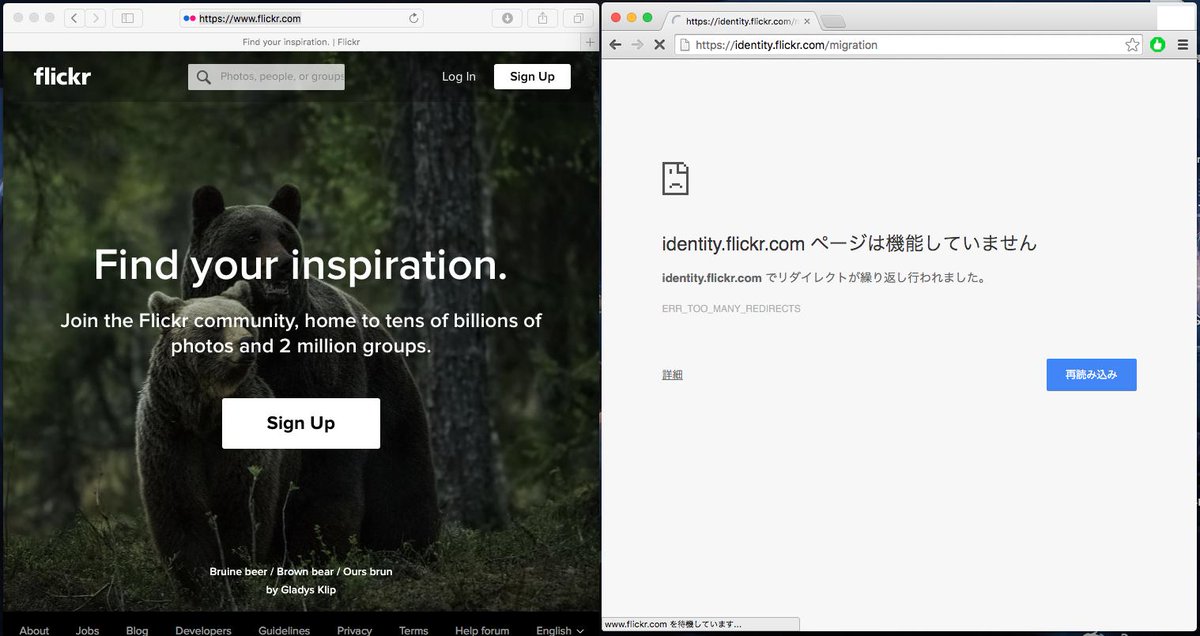
Task: Open the Guidelines footer link
Action: point(284,630)
